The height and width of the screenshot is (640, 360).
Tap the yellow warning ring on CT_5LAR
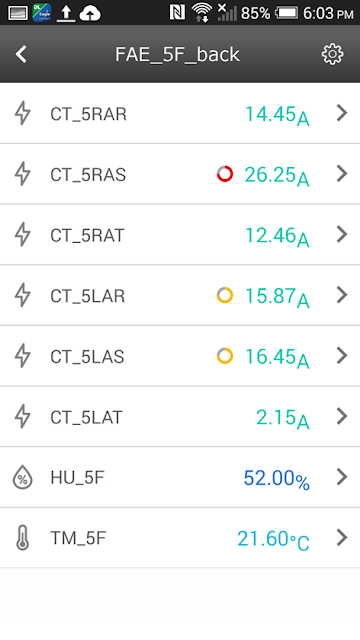(x=225, y=295)
